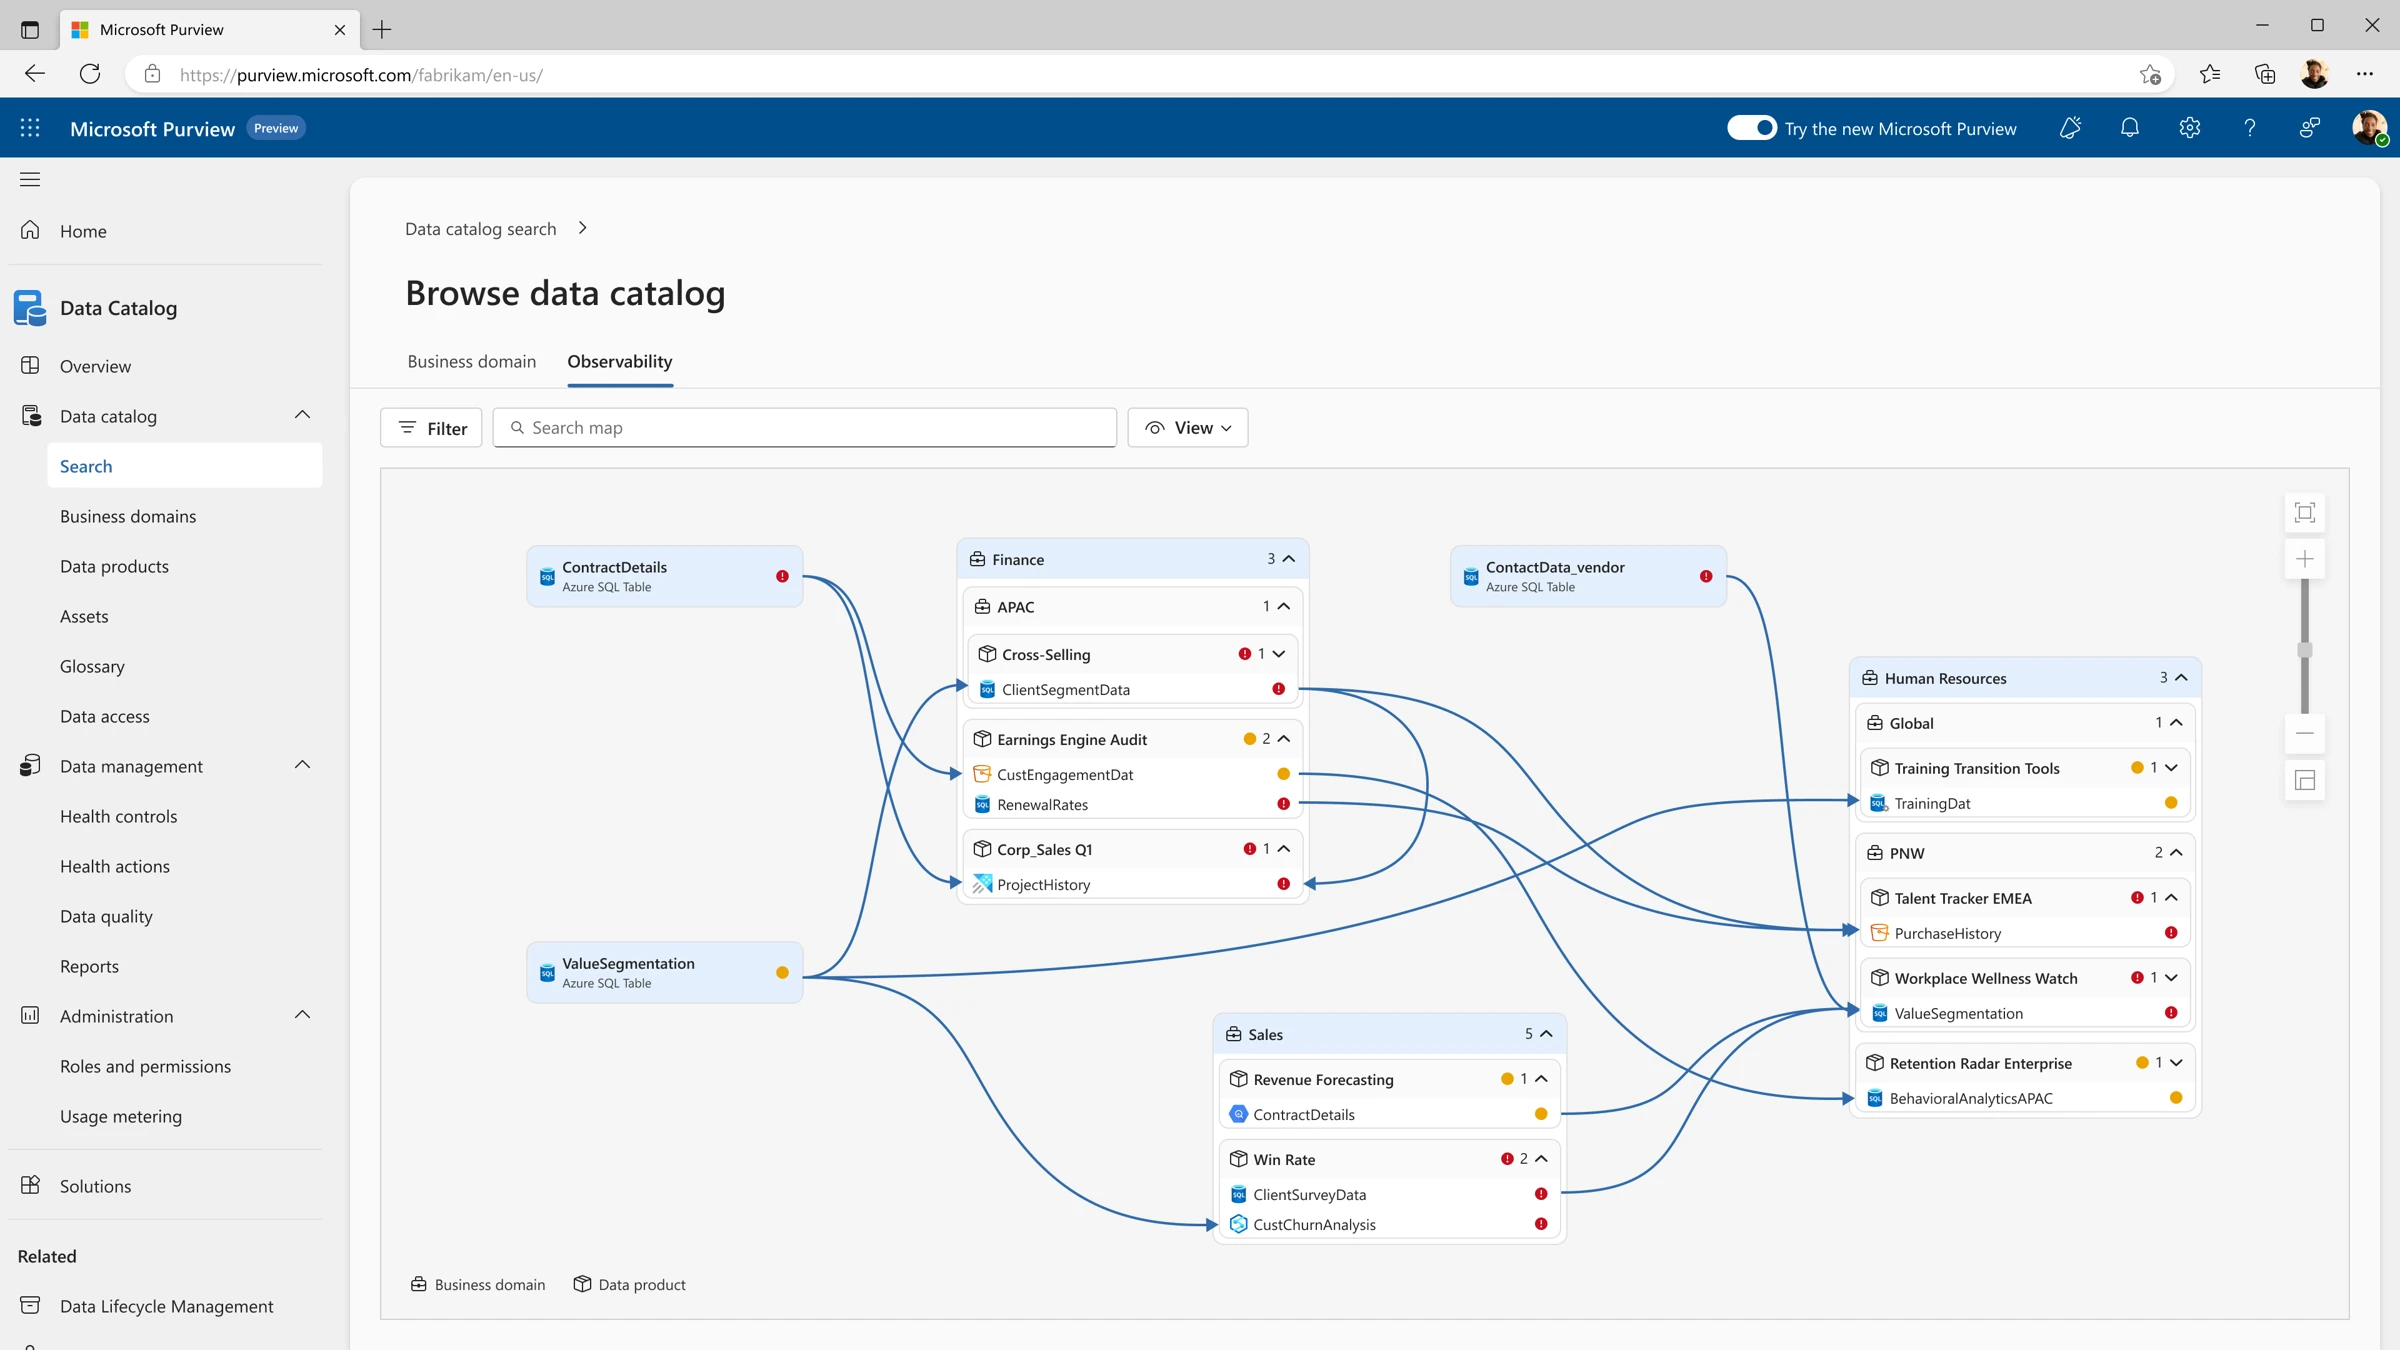Click the browser back arrow
This screenshot has width=2400, height=1350.
pyautogui.click(x=35, y=74)
